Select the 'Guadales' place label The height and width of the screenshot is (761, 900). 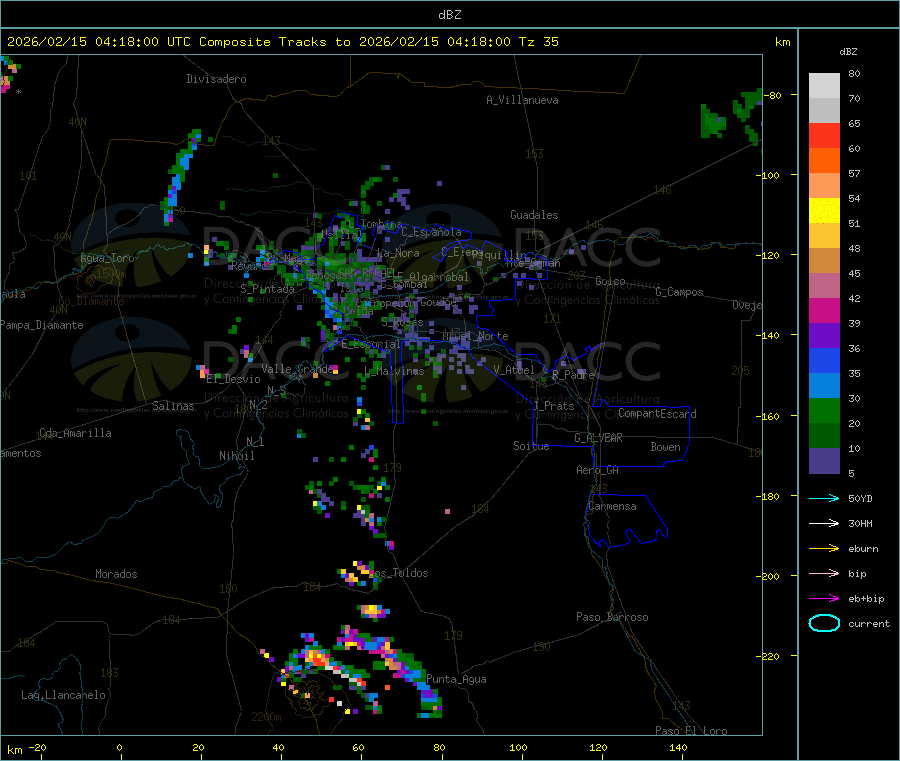pos(534,215)
